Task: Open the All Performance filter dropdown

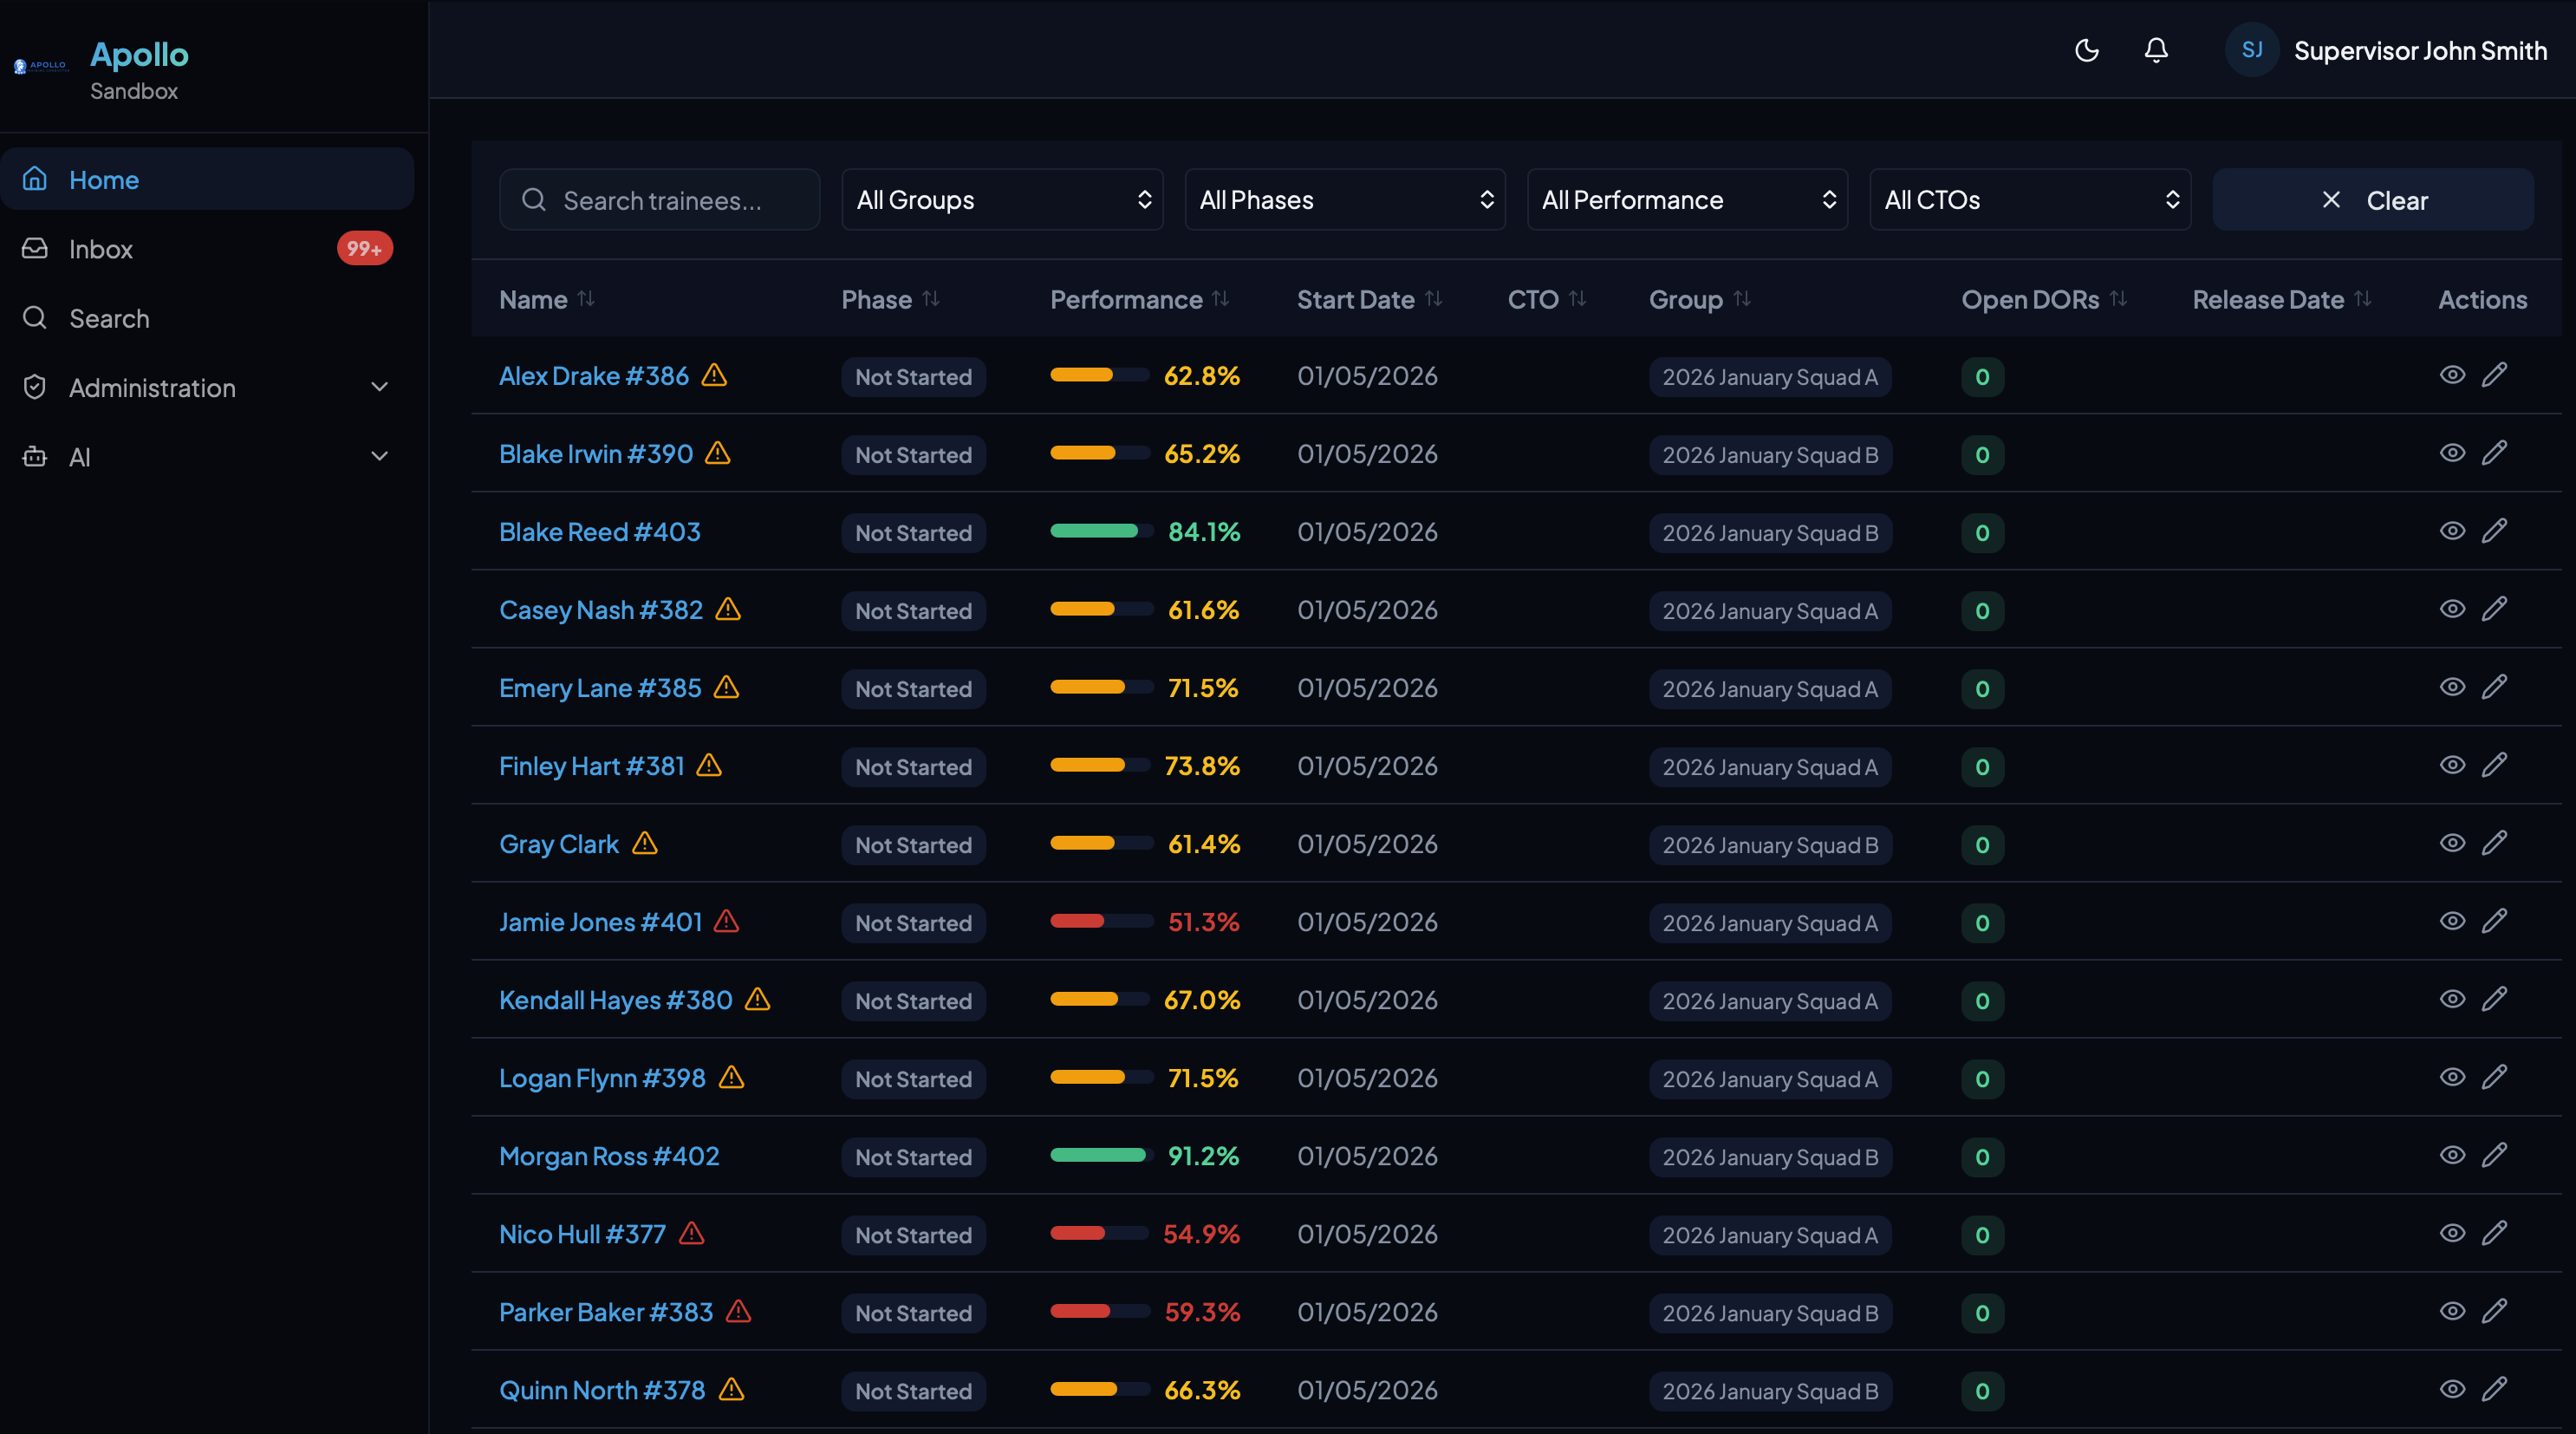Action: [x=1687, y=200]
